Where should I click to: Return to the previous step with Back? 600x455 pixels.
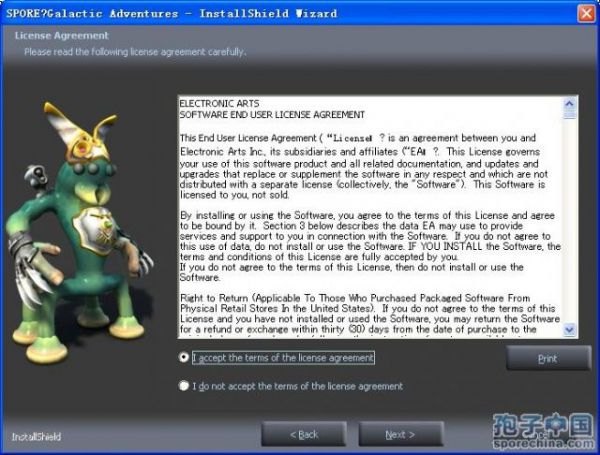pyautogui.click(x=304, y=434)
